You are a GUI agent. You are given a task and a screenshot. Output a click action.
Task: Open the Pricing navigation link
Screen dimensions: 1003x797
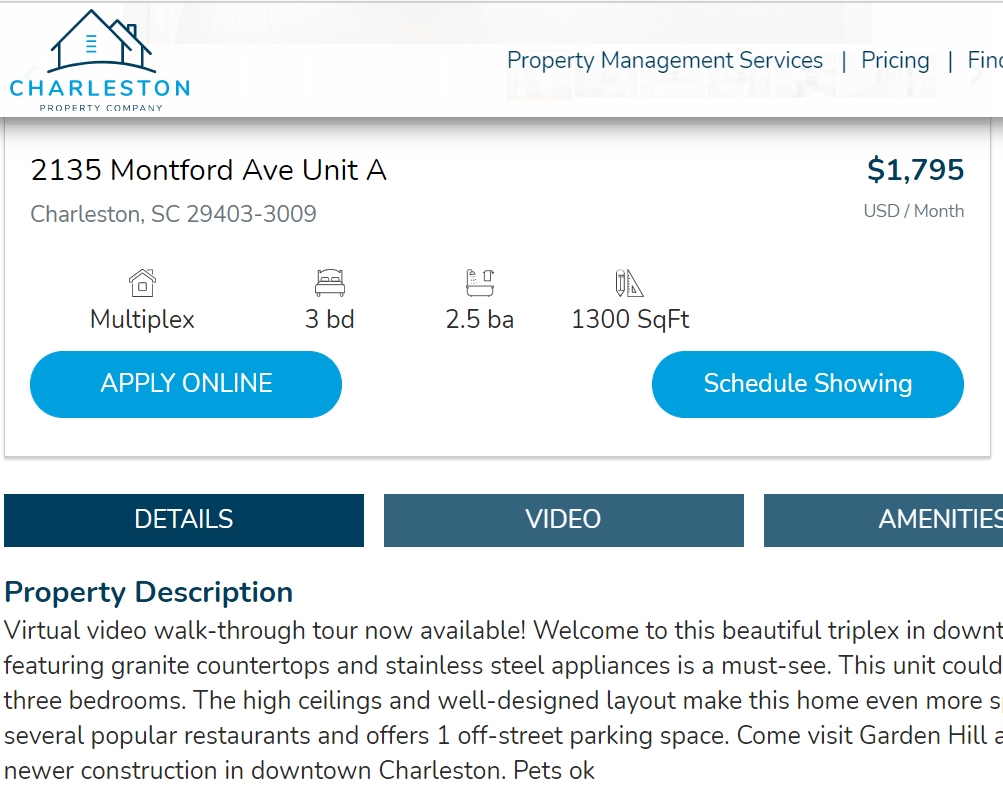pyautogui.click(x=895, y=60)
